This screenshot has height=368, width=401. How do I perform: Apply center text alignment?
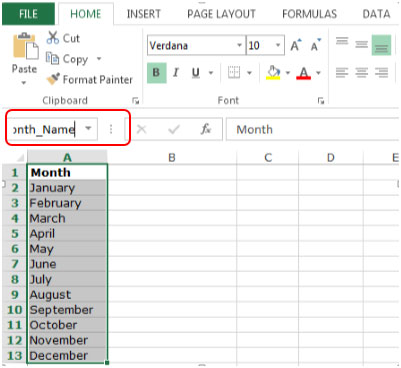point(361,72)
